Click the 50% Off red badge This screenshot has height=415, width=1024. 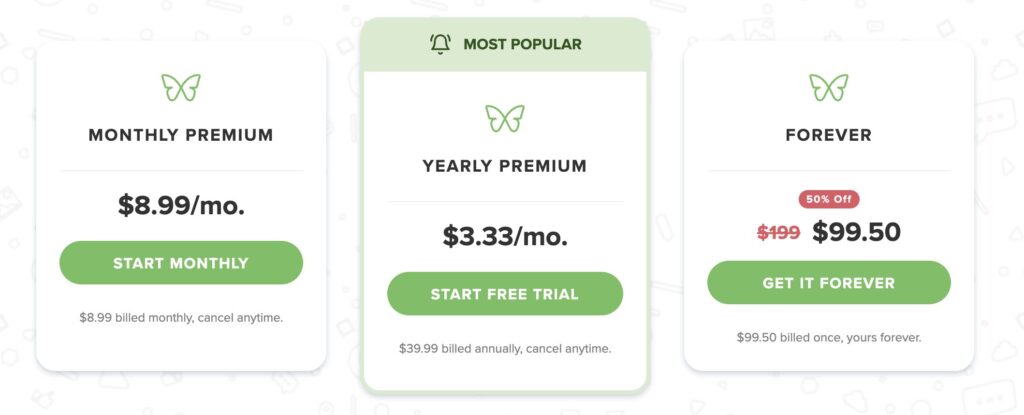click(829, 199)
